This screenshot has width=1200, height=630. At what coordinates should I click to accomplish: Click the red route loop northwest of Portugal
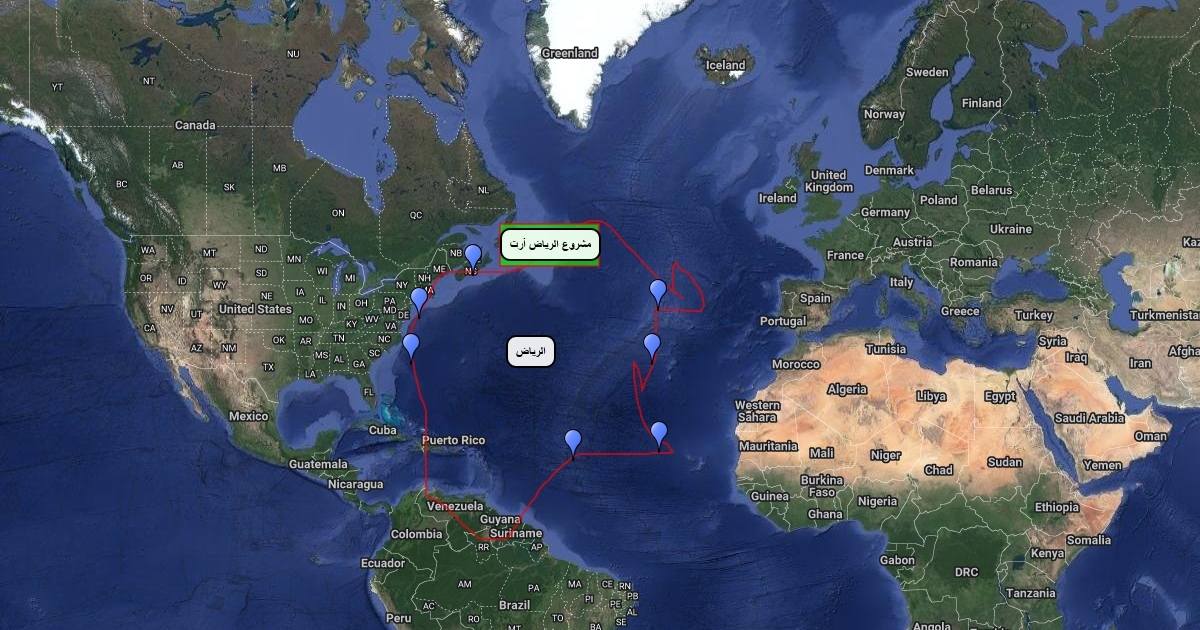688,287
